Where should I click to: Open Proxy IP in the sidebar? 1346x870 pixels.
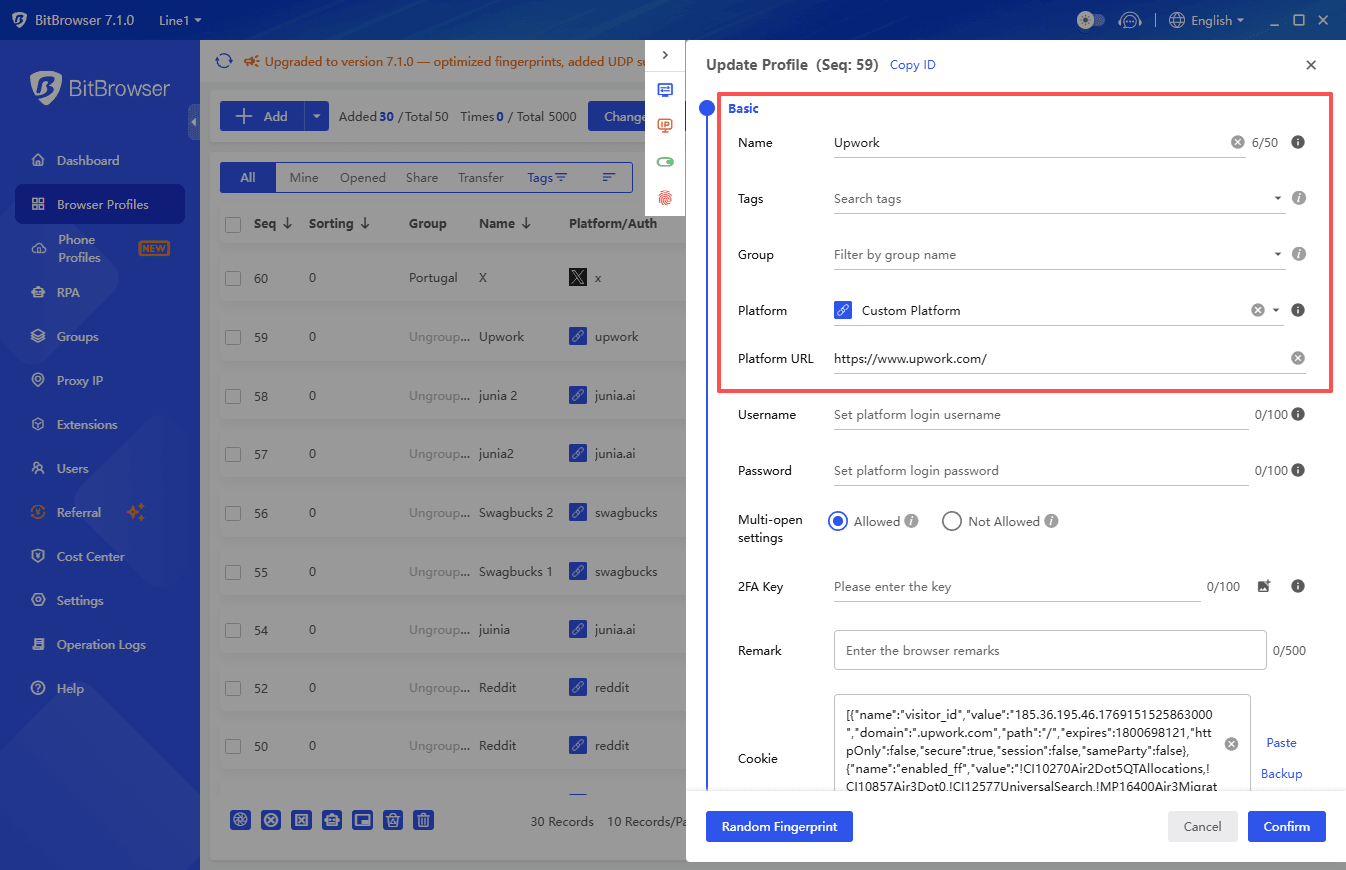pos(80,381)
